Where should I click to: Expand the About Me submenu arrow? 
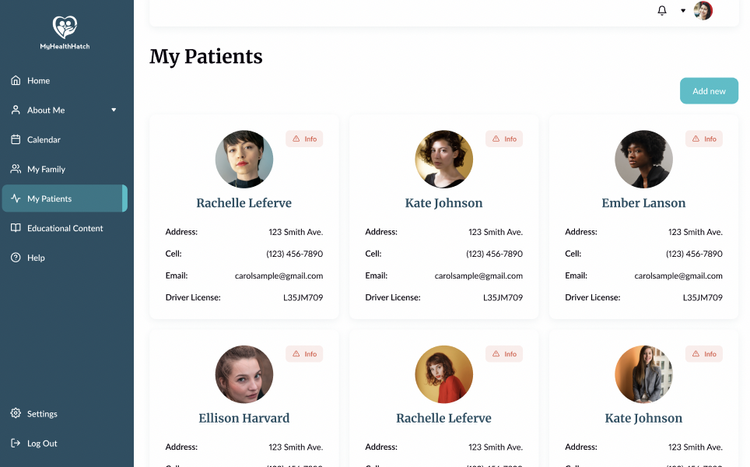(114, 110)
